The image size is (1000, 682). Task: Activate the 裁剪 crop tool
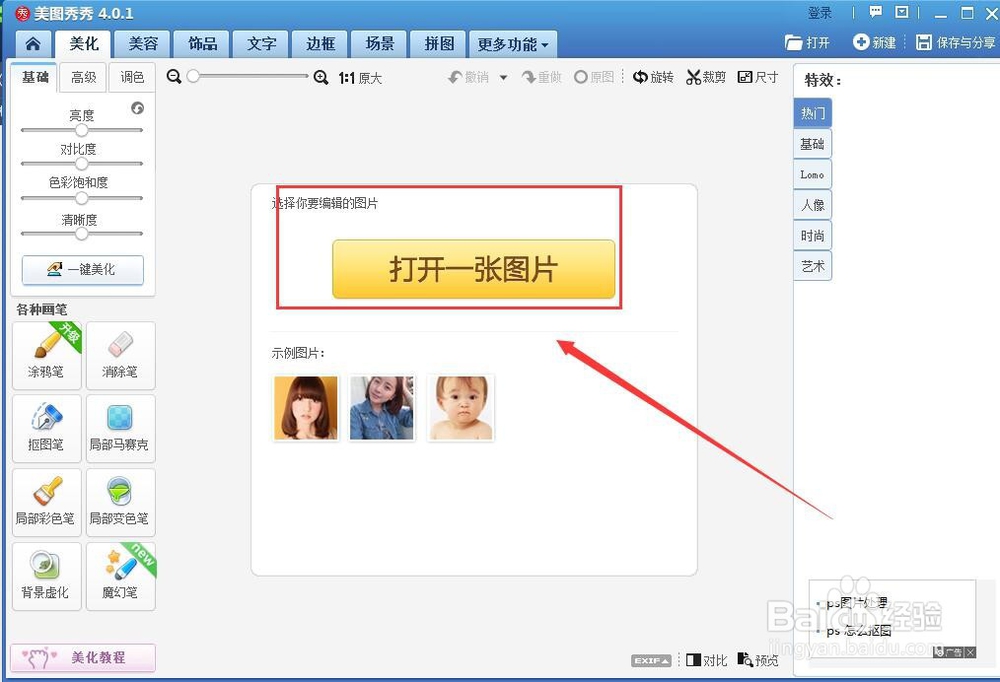click(x=705, y=76)
